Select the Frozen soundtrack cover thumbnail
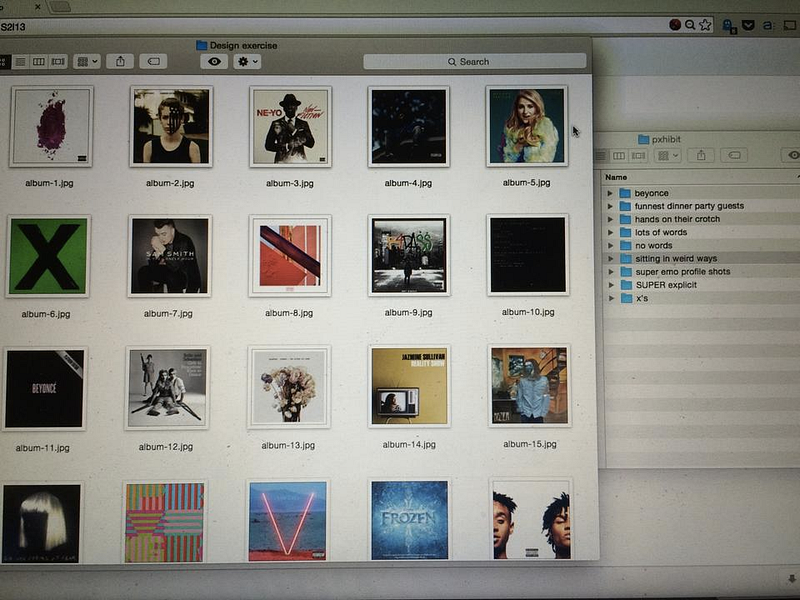Screen dimensions: 800x600 tap(410, 520)
